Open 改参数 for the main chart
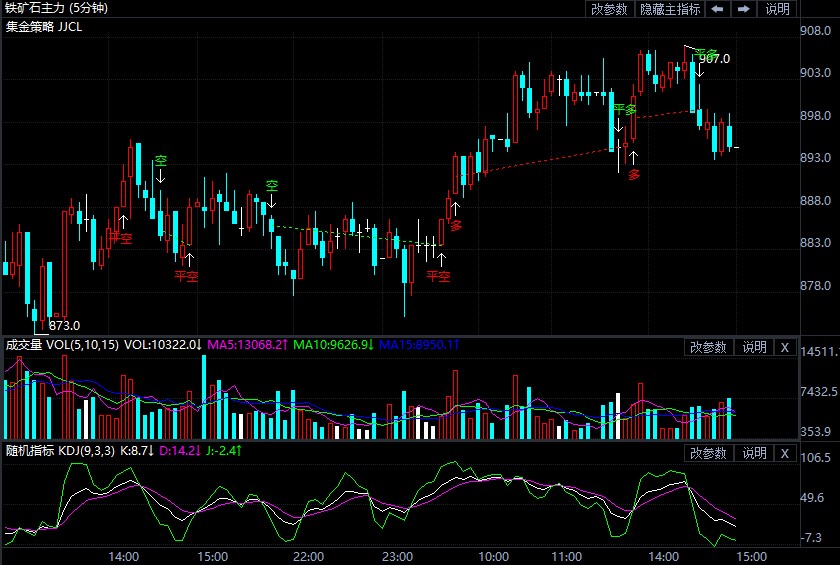 [x=609, y=9]
